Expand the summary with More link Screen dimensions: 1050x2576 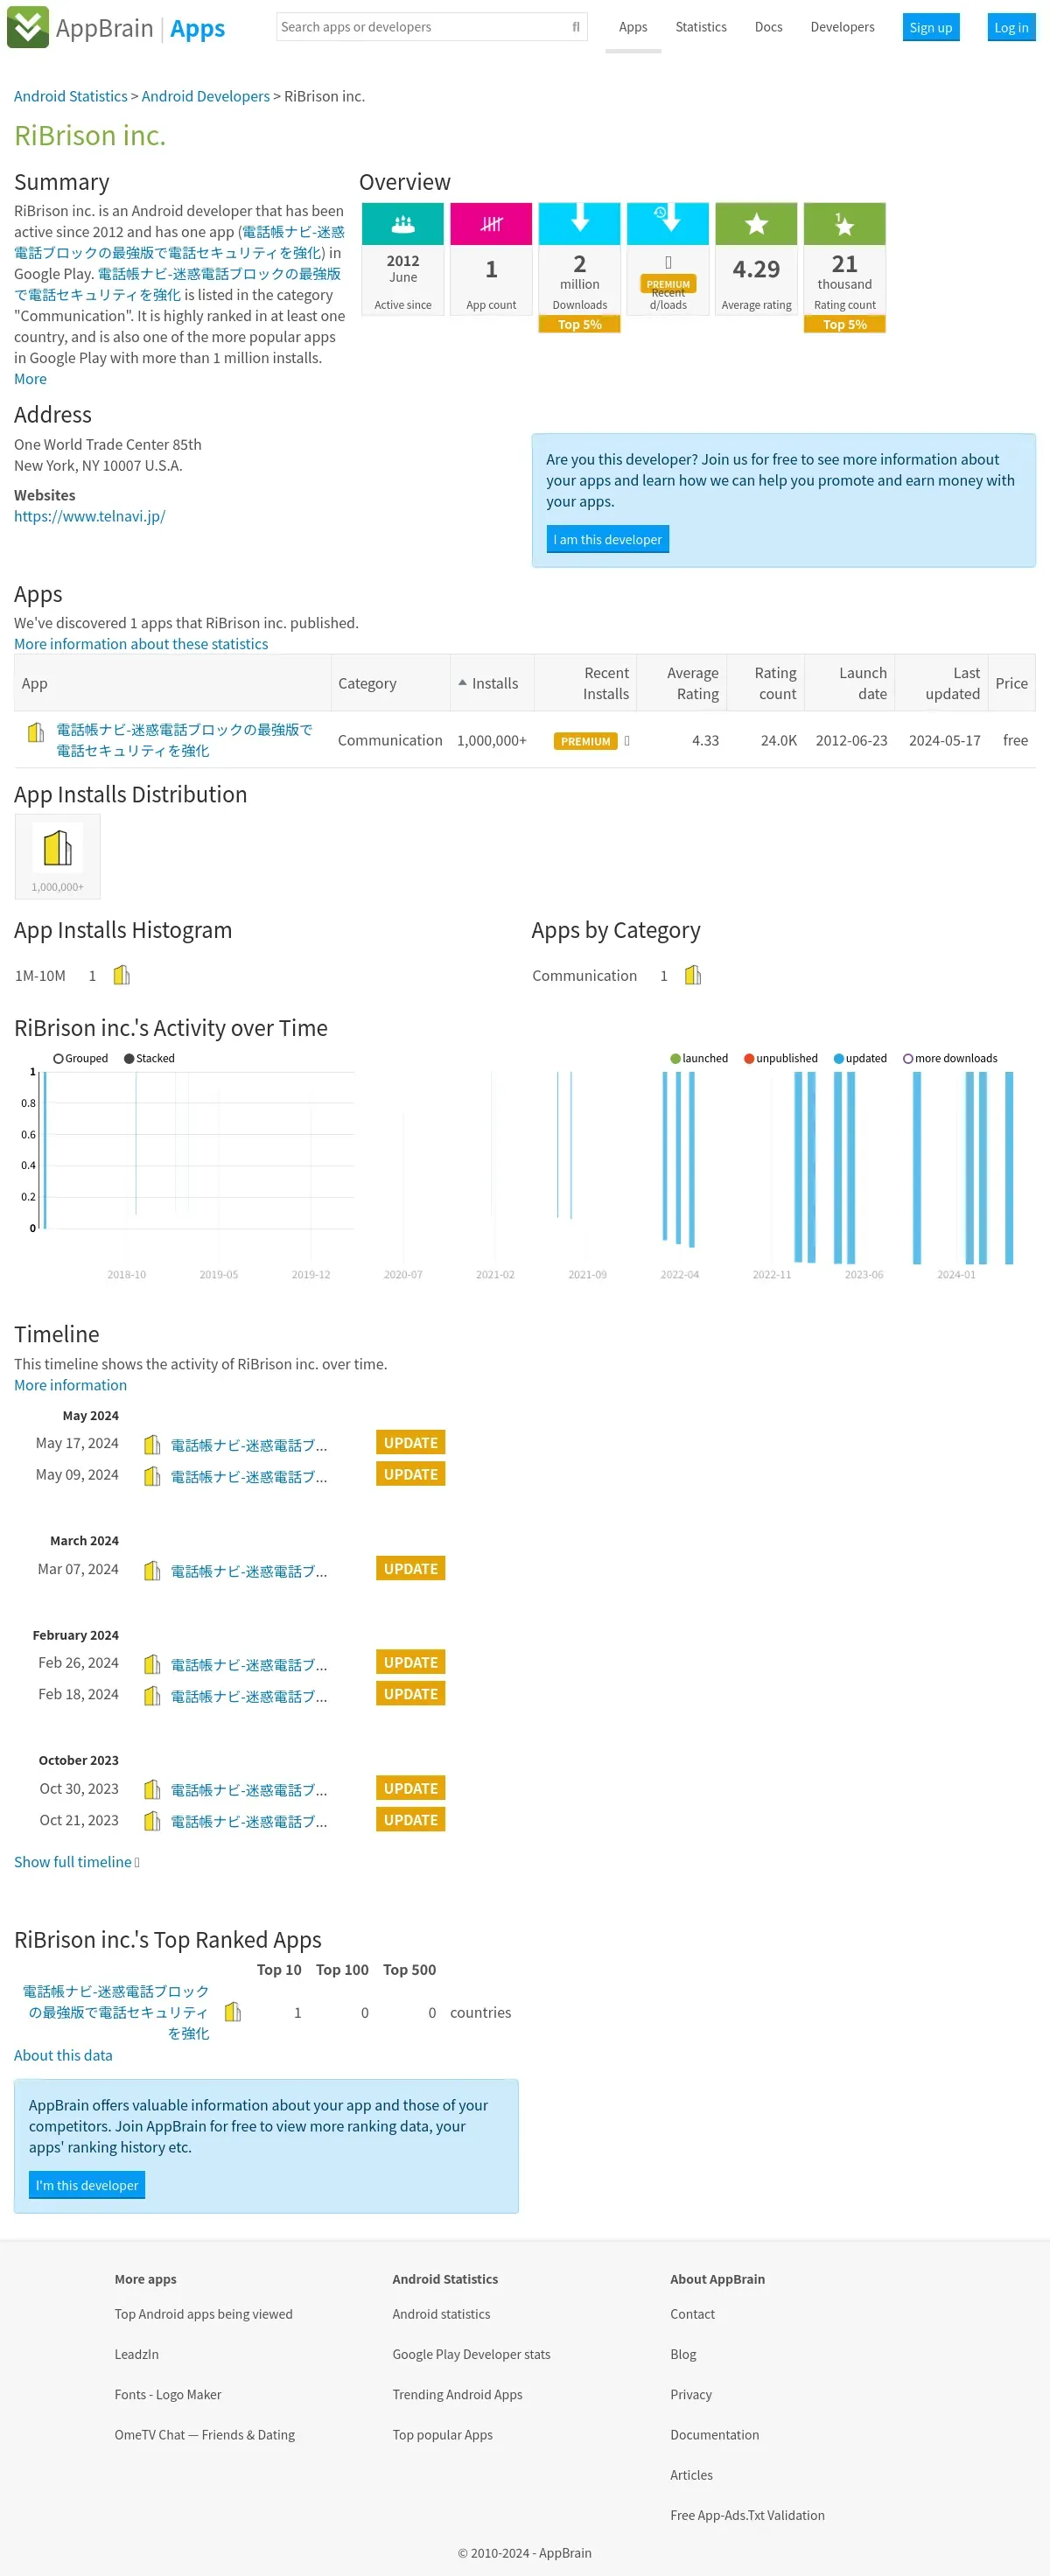pyautogui.click(x=30, y=379)
